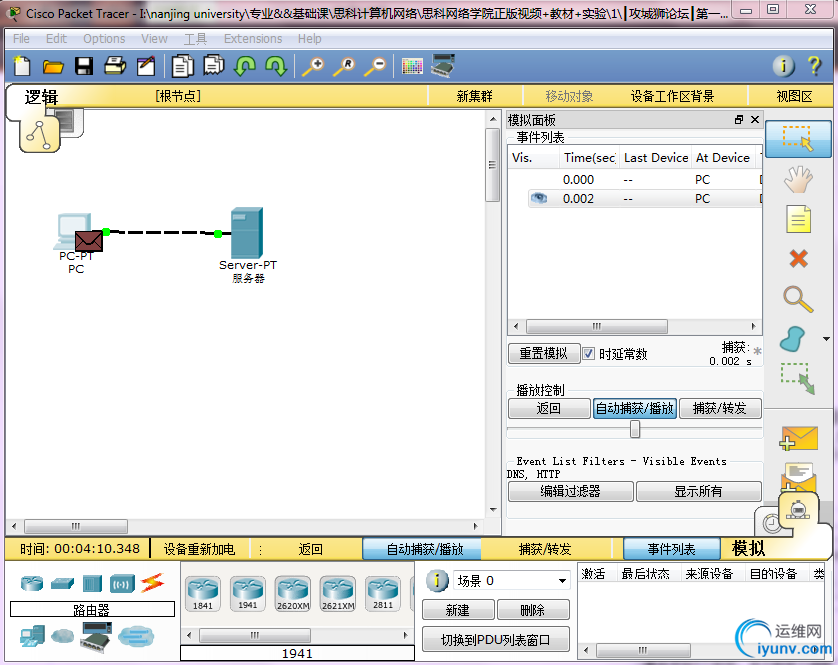This screenshot has width=838, height=665.
Task: Click 返回 in playback controls panel
Action: pyautogui.click(x=549, y=408)
